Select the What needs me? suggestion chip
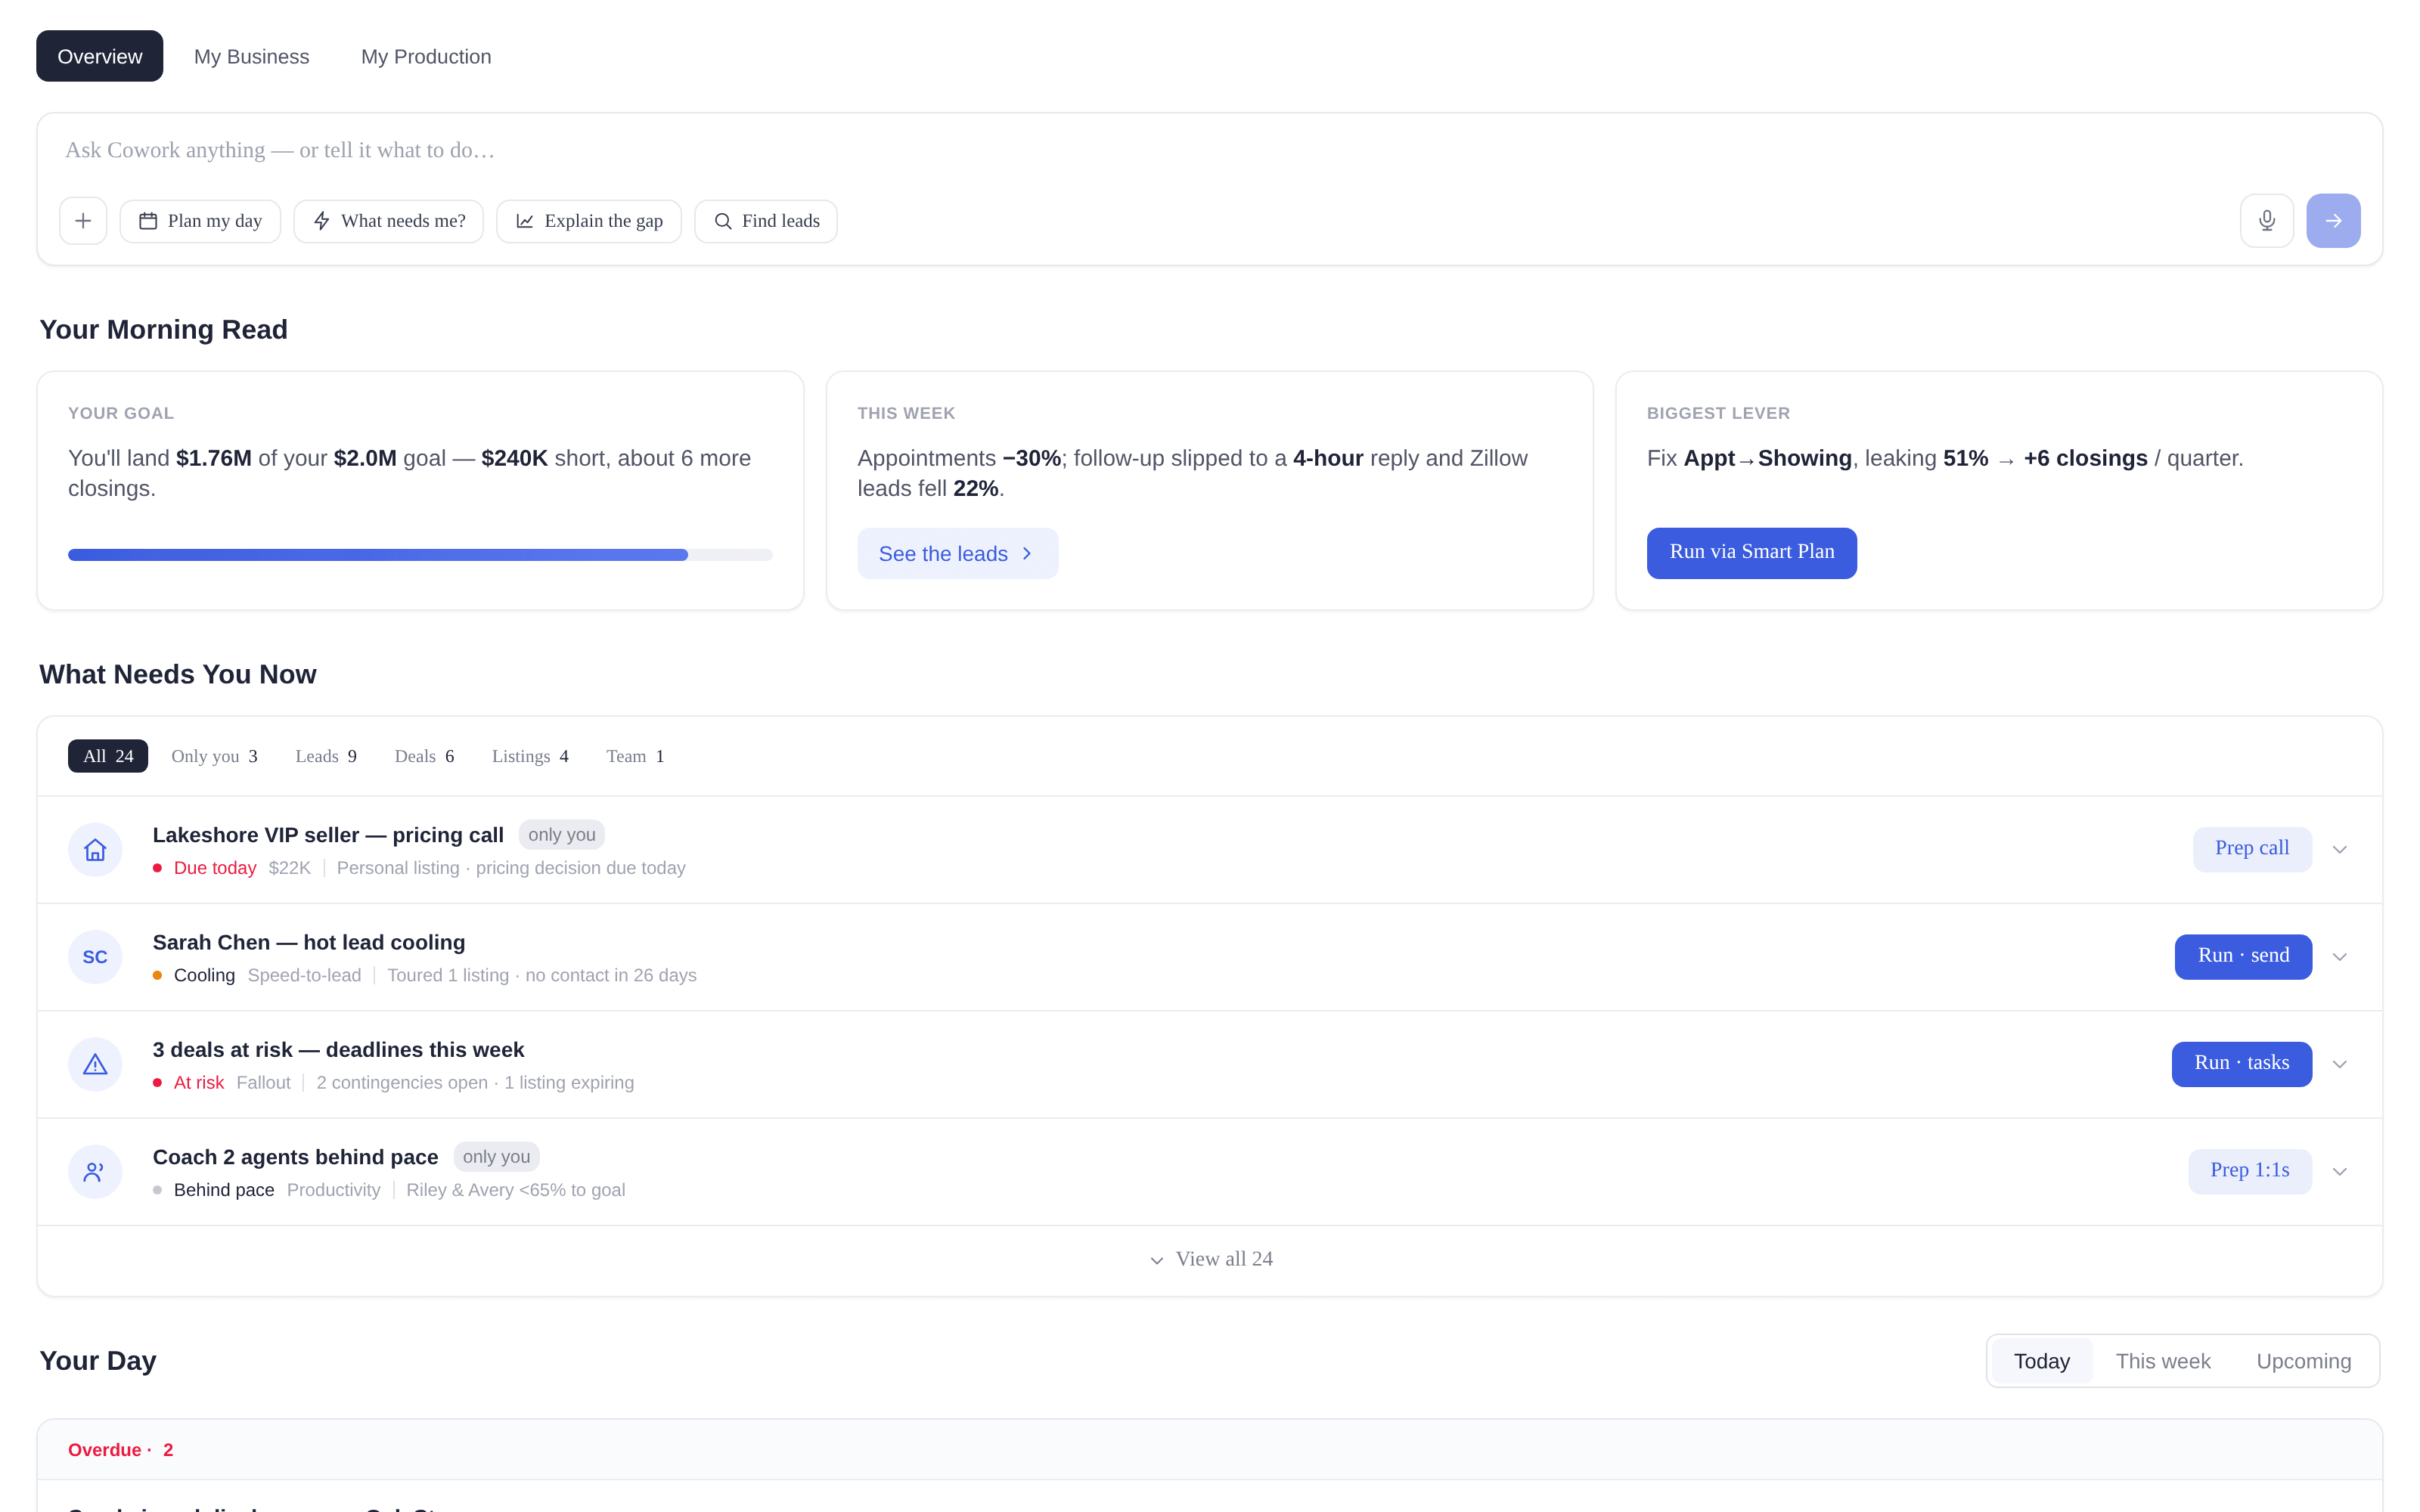2420x1512 pixels. click(388, 221)
